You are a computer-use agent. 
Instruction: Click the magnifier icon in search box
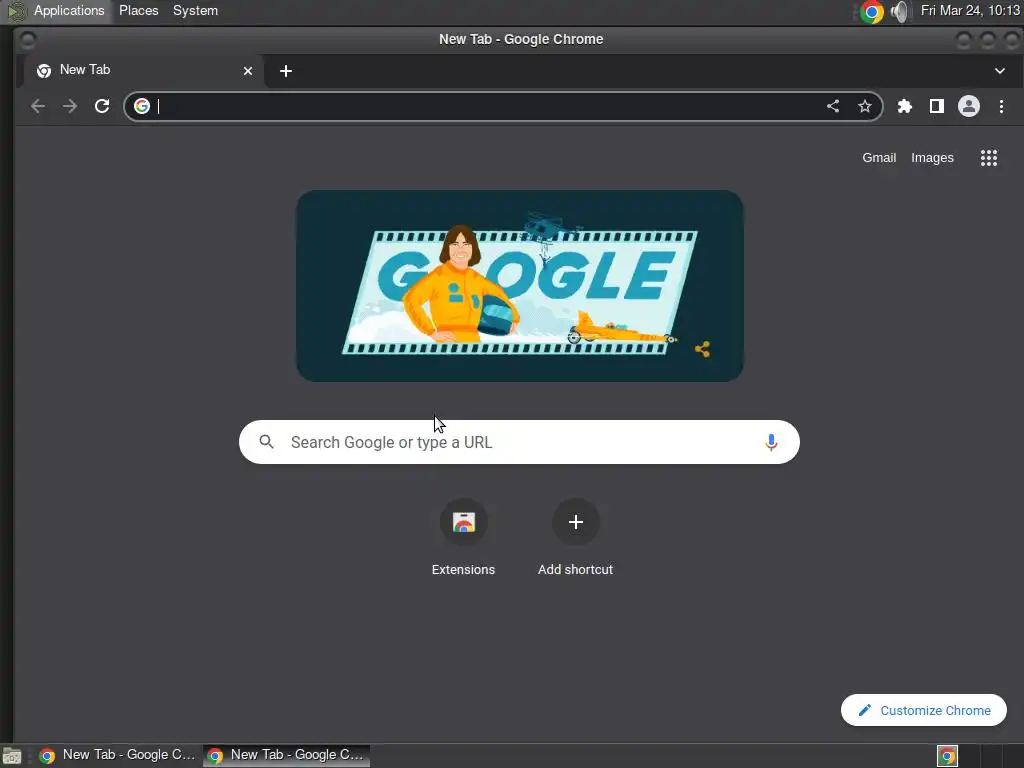coord(266,442)
